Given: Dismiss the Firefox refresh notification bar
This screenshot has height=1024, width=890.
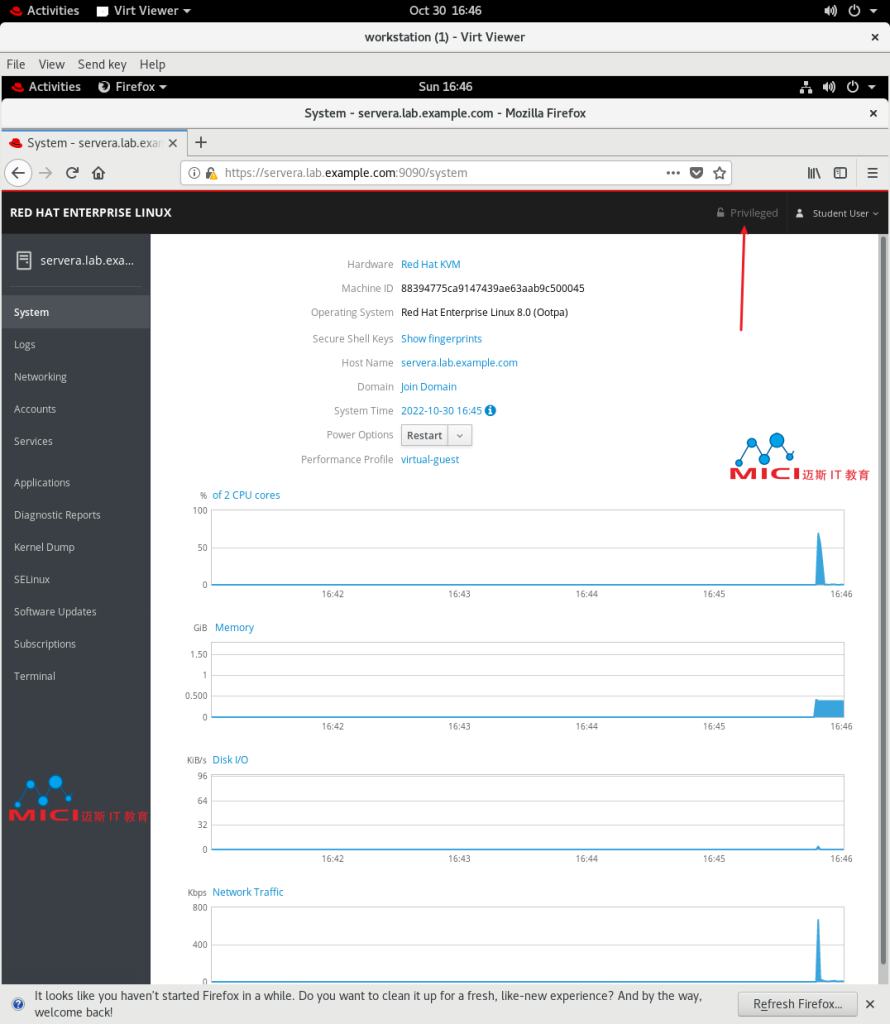Looking at the screenshot, I should [x=870, y=1004].
